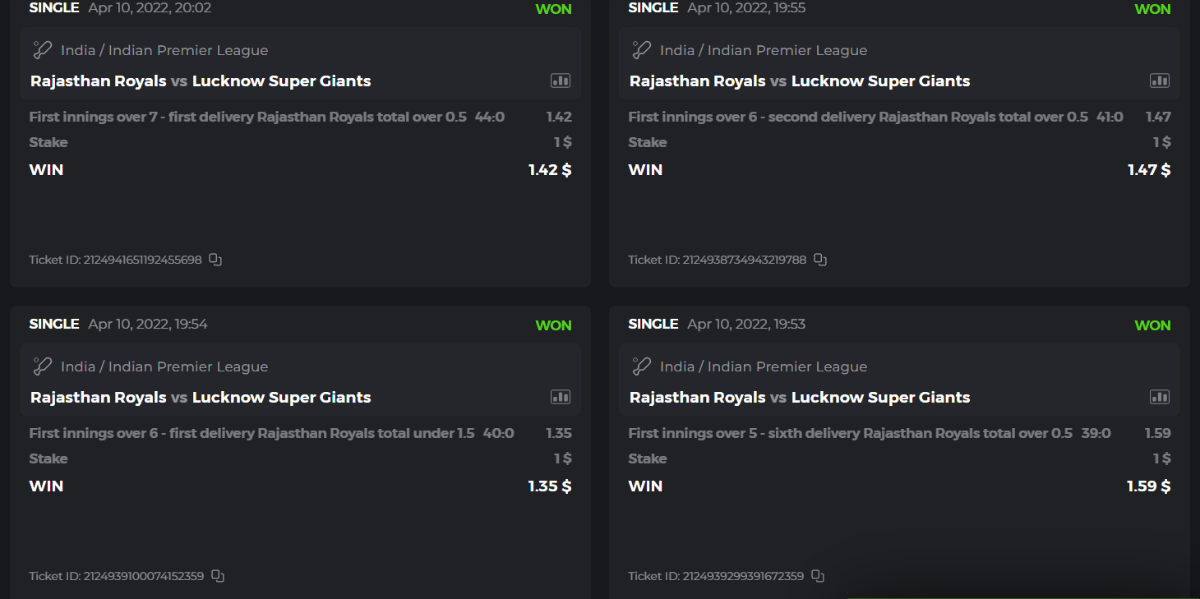The width and height of the screenshot is (1200, 599).
Task: Open match statistics icon on 20:02 bet
Action: click(x=560, y=81)
